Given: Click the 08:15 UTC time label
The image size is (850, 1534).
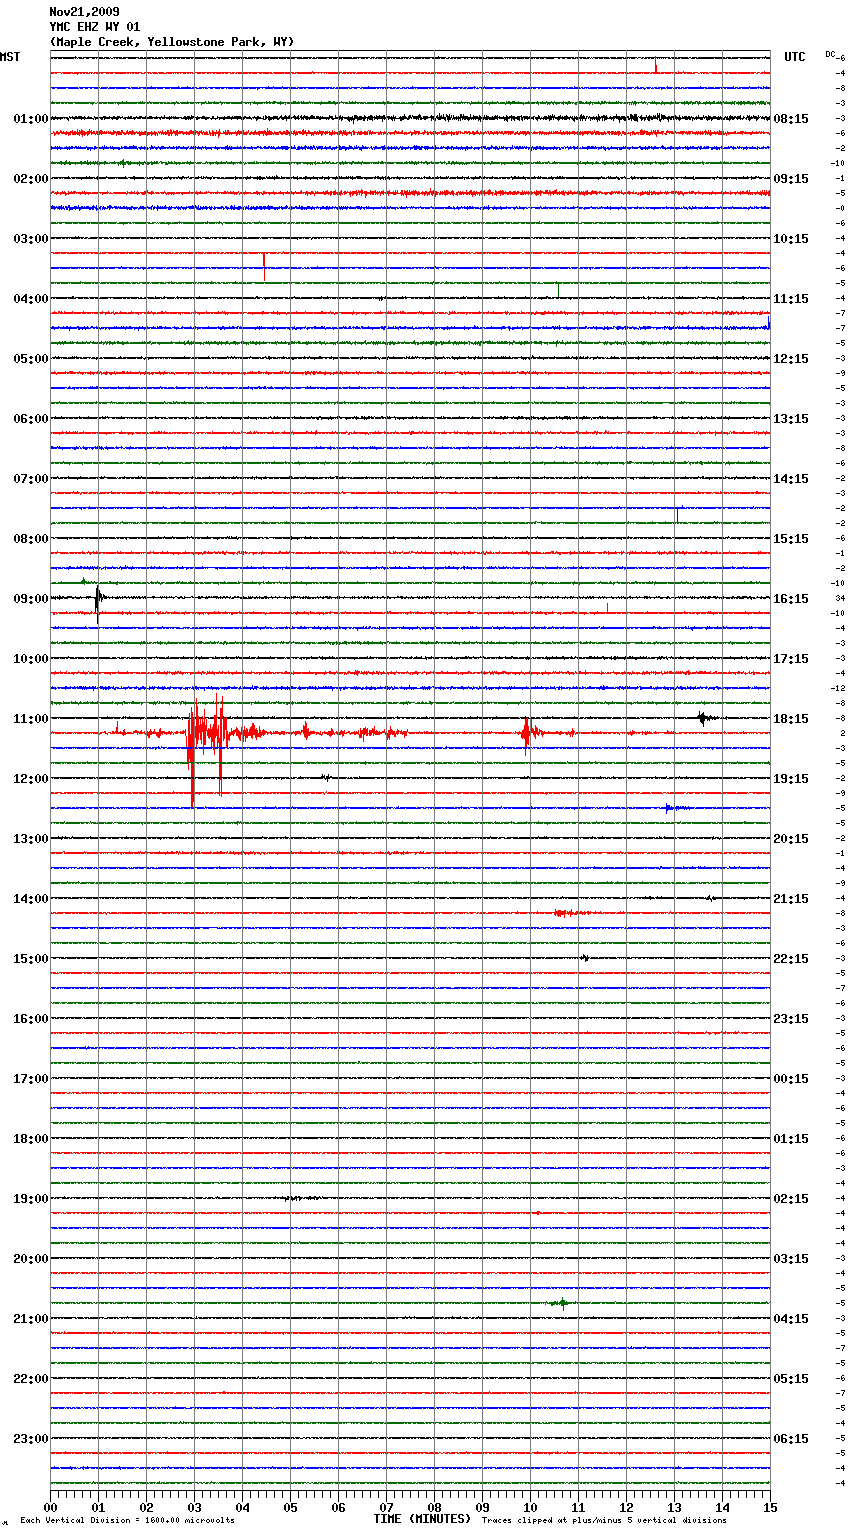Looking at the screenshot, I should 791,119.
